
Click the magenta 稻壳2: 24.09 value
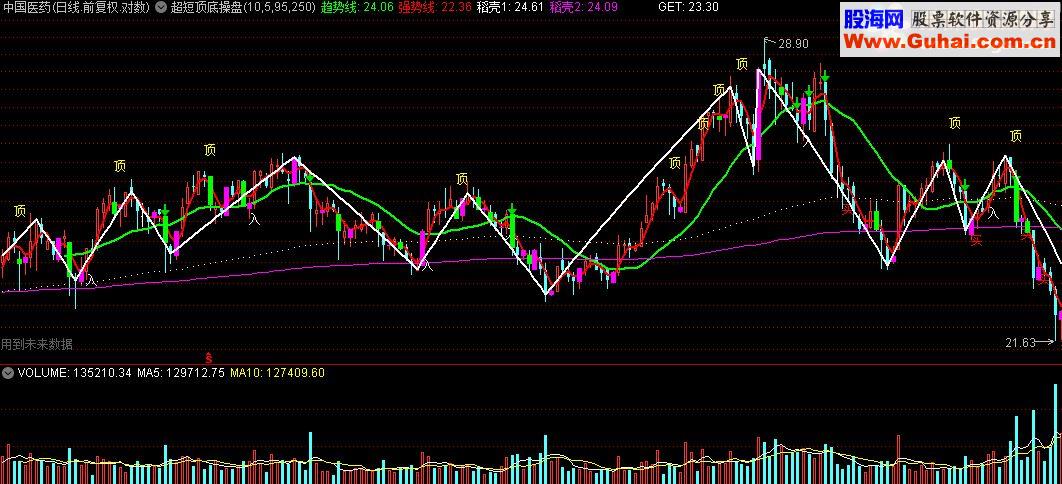coord(583,8)
